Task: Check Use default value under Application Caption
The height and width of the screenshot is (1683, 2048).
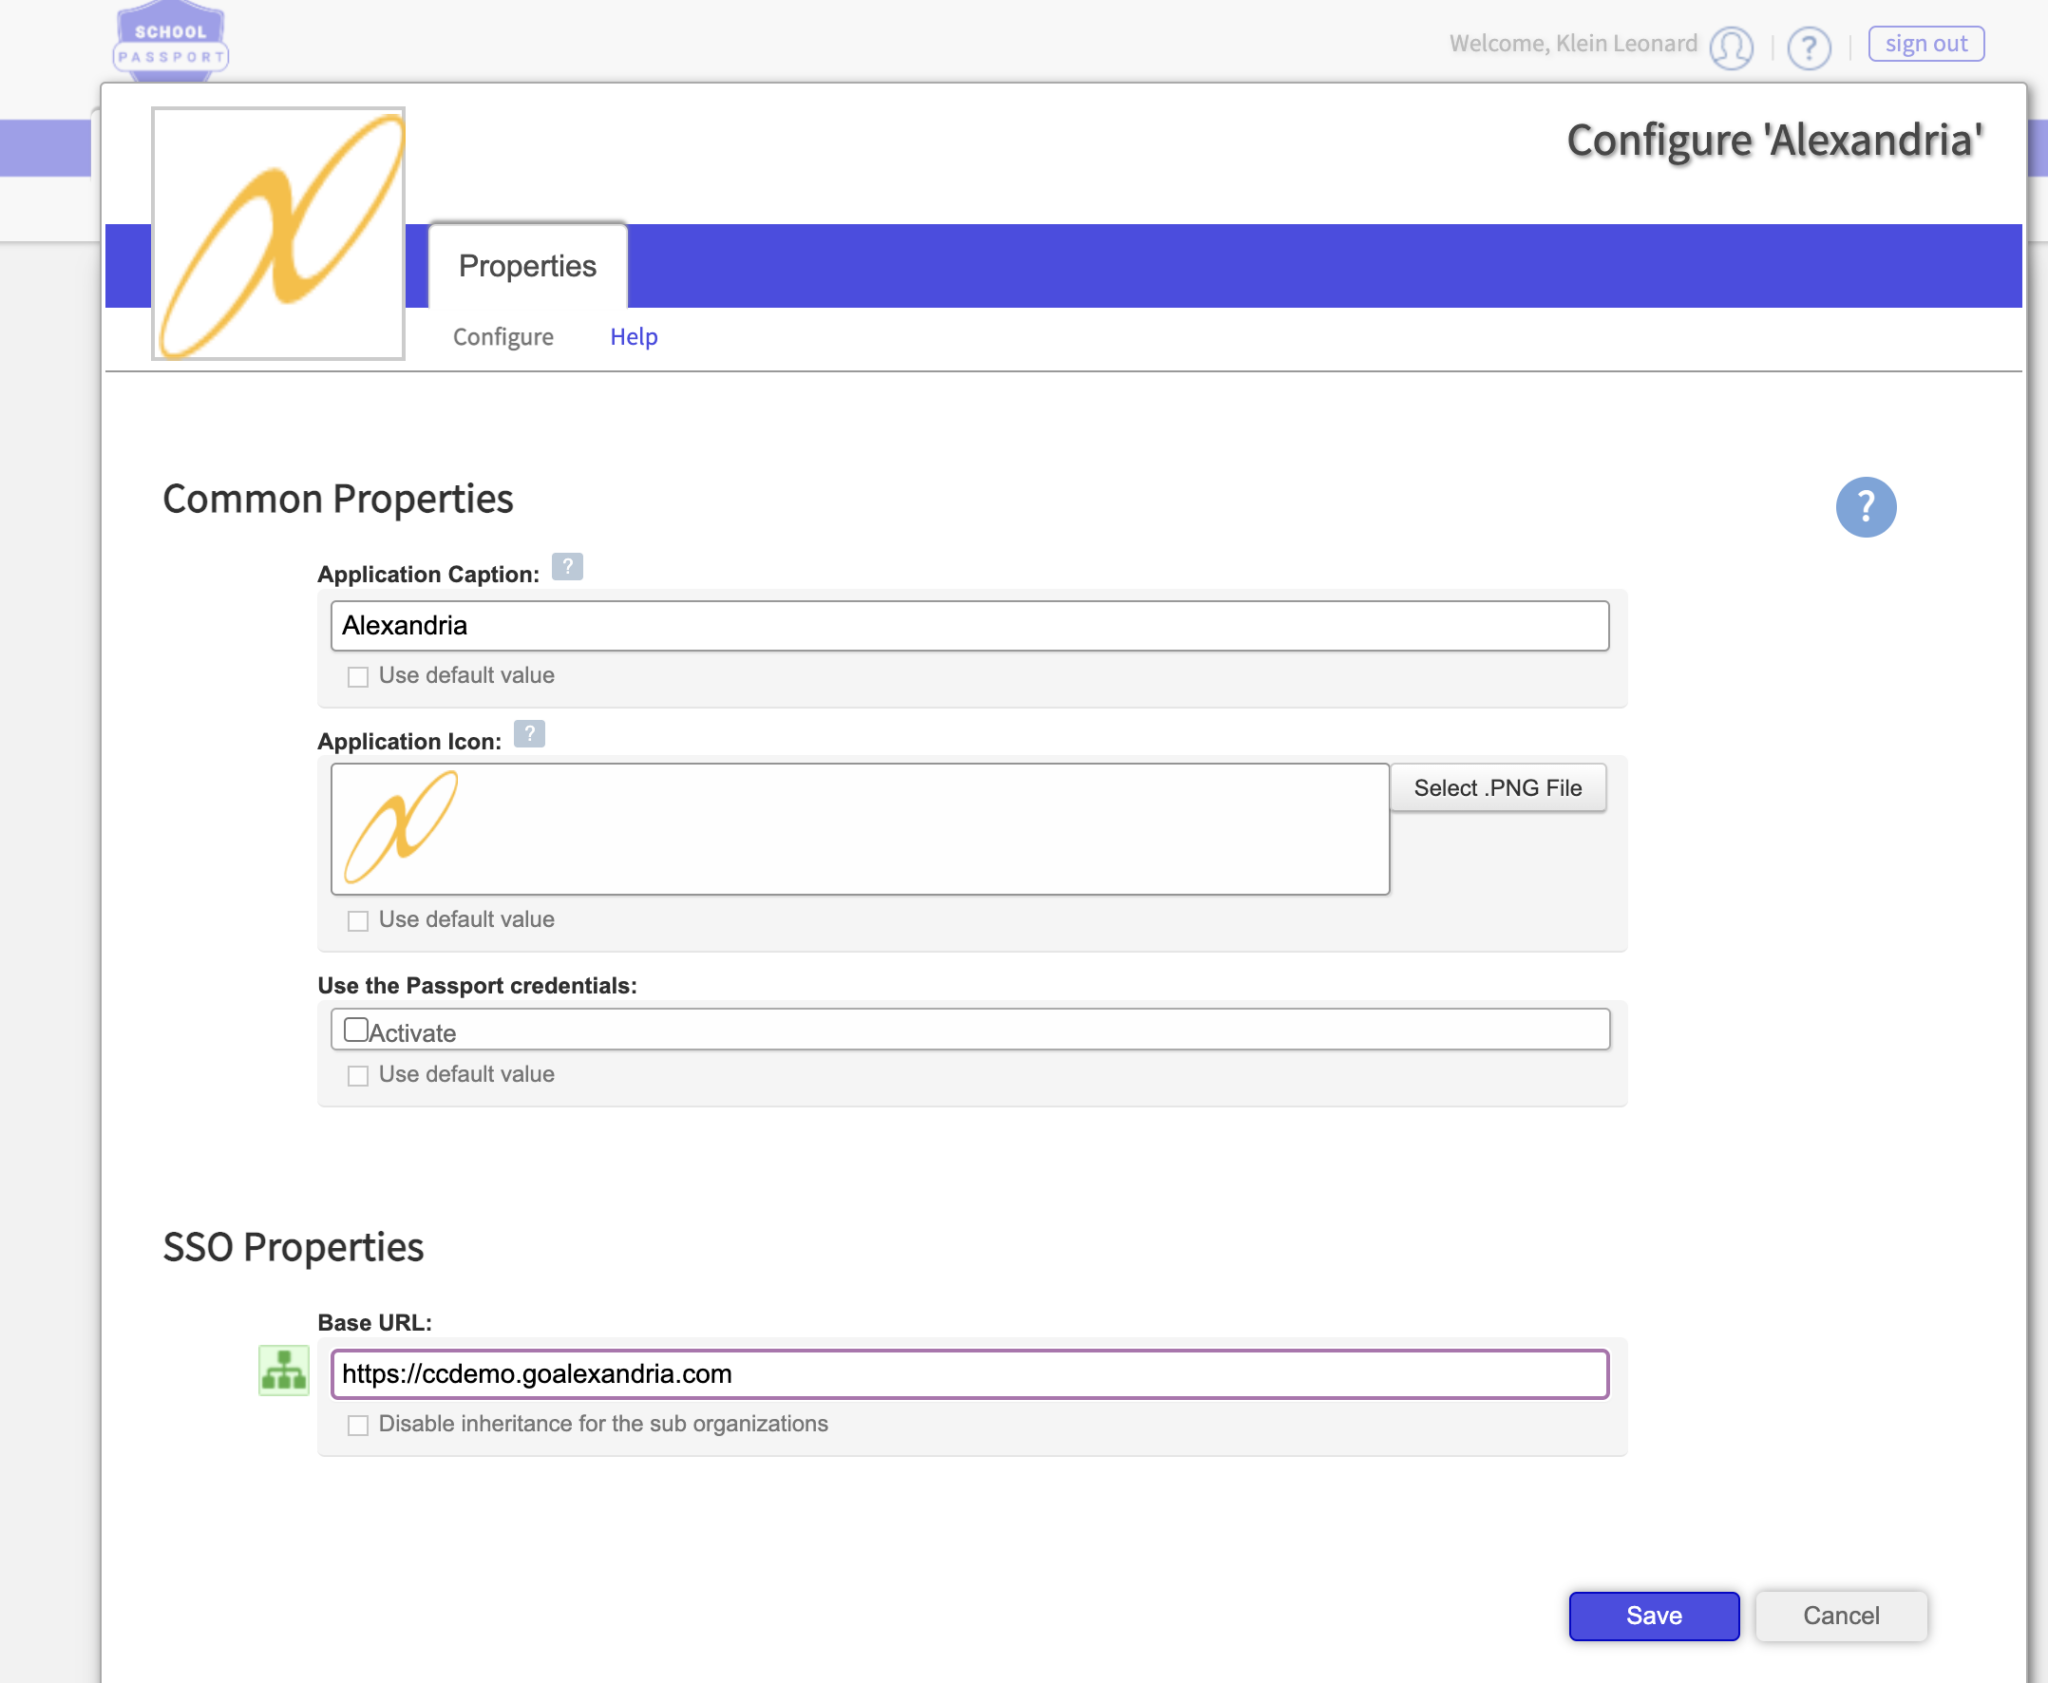Action: (358, 677)
